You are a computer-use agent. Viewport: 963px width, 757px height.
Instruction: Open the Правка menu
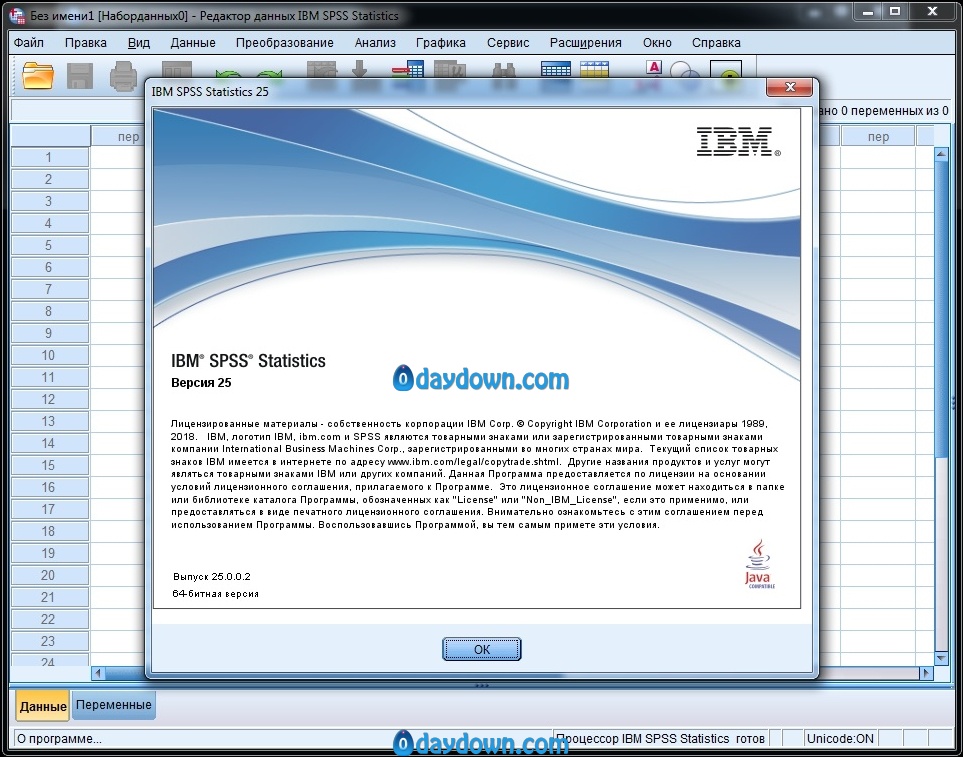[85, 42]
